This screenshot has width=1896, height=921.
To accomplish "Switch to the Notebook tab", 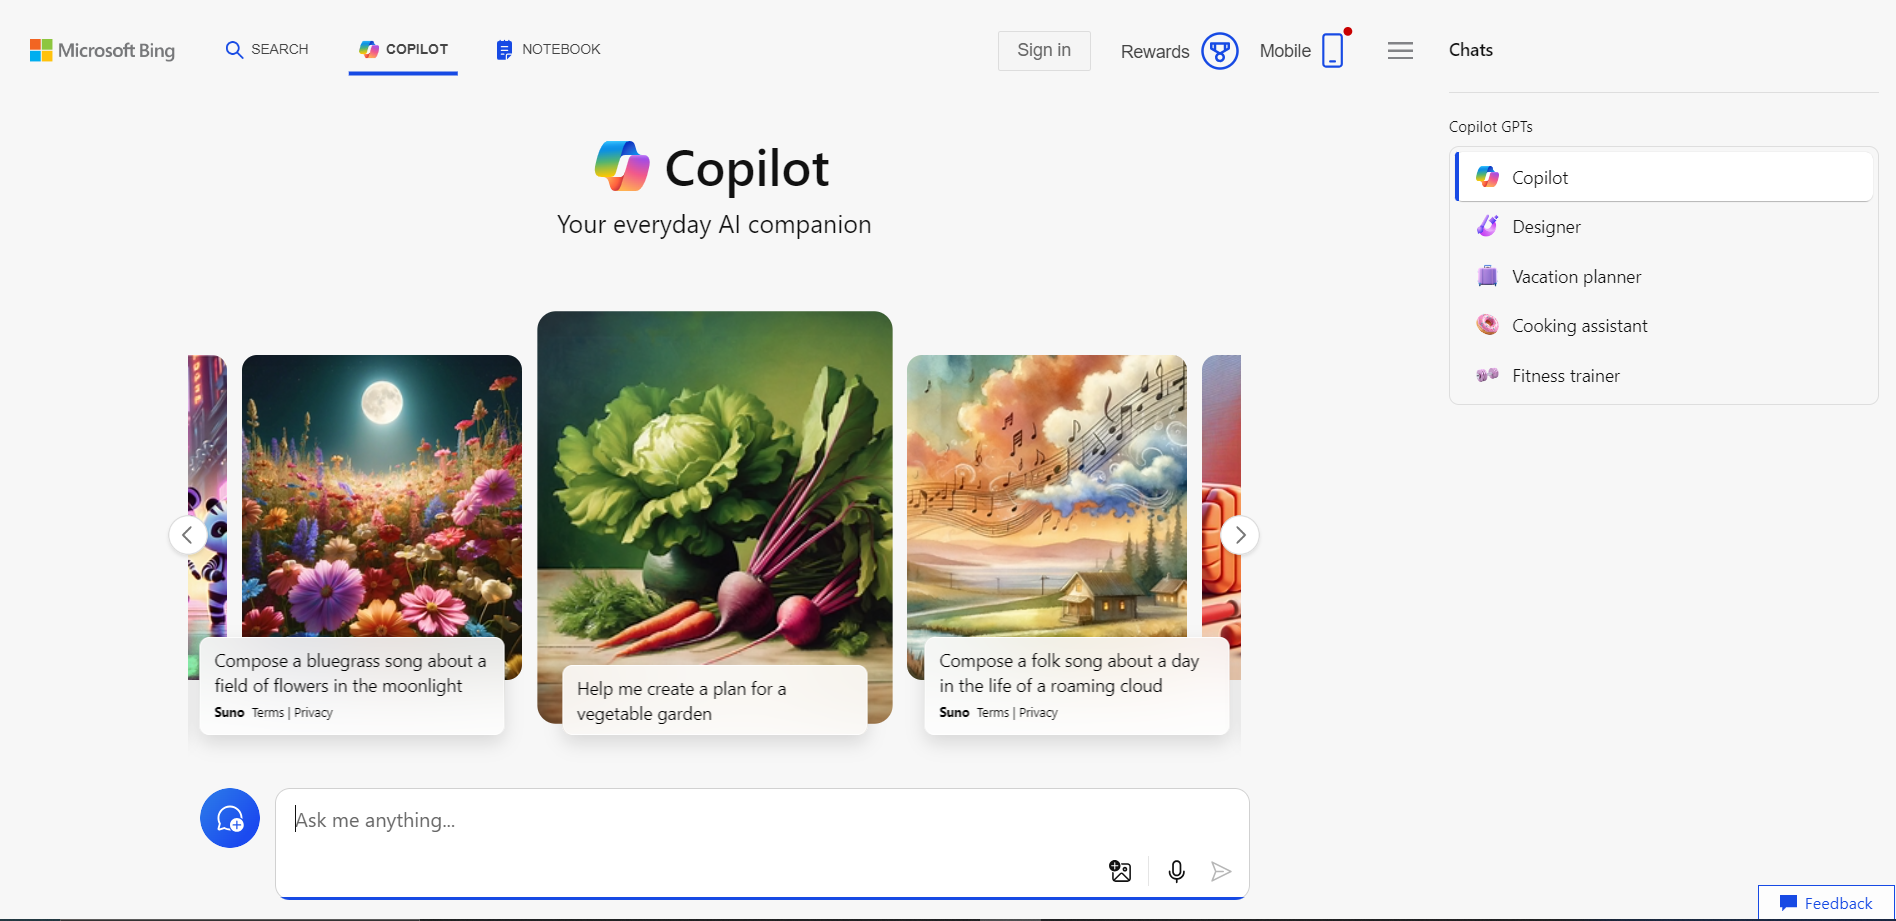I will (x=548, y=49).
